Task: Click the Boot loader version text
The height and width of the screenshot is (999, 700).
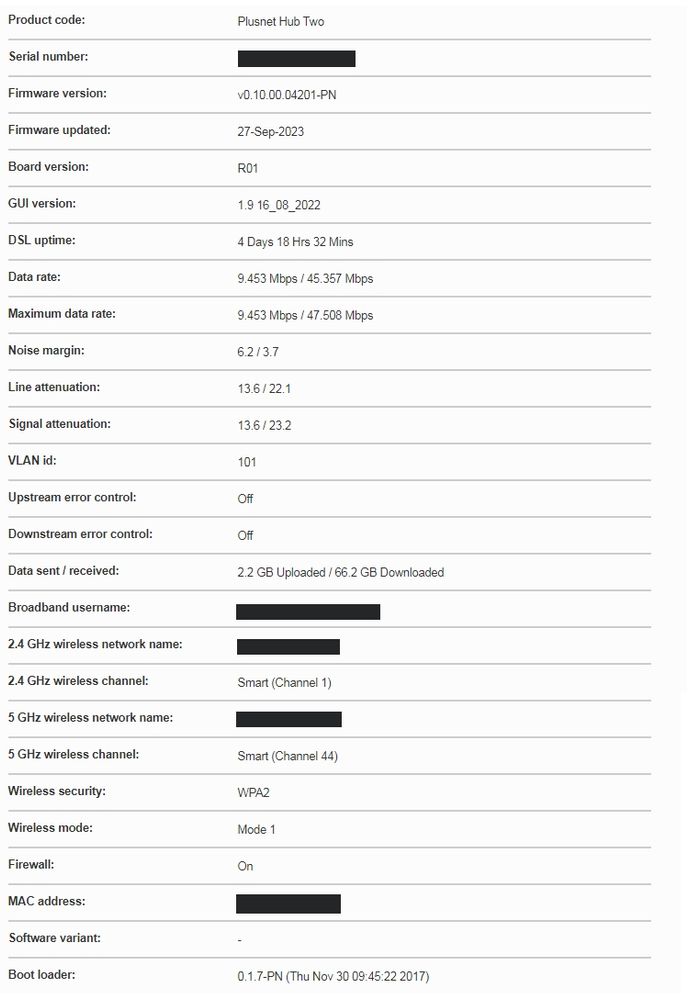Action: [x=333, y=976]
